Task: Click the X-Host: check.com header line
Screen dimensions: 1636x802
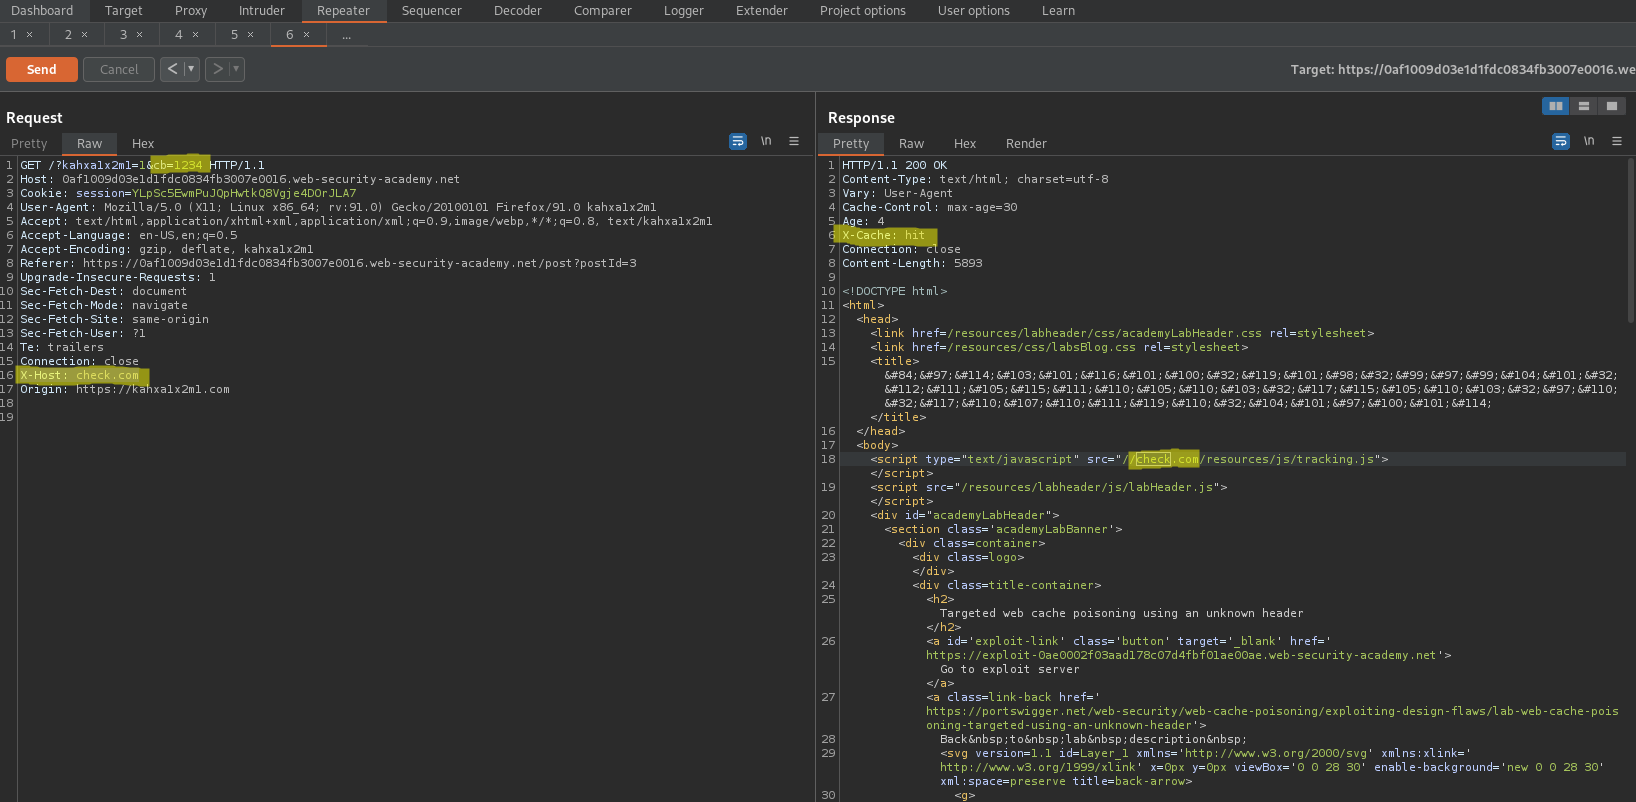Action: point(80,376)
